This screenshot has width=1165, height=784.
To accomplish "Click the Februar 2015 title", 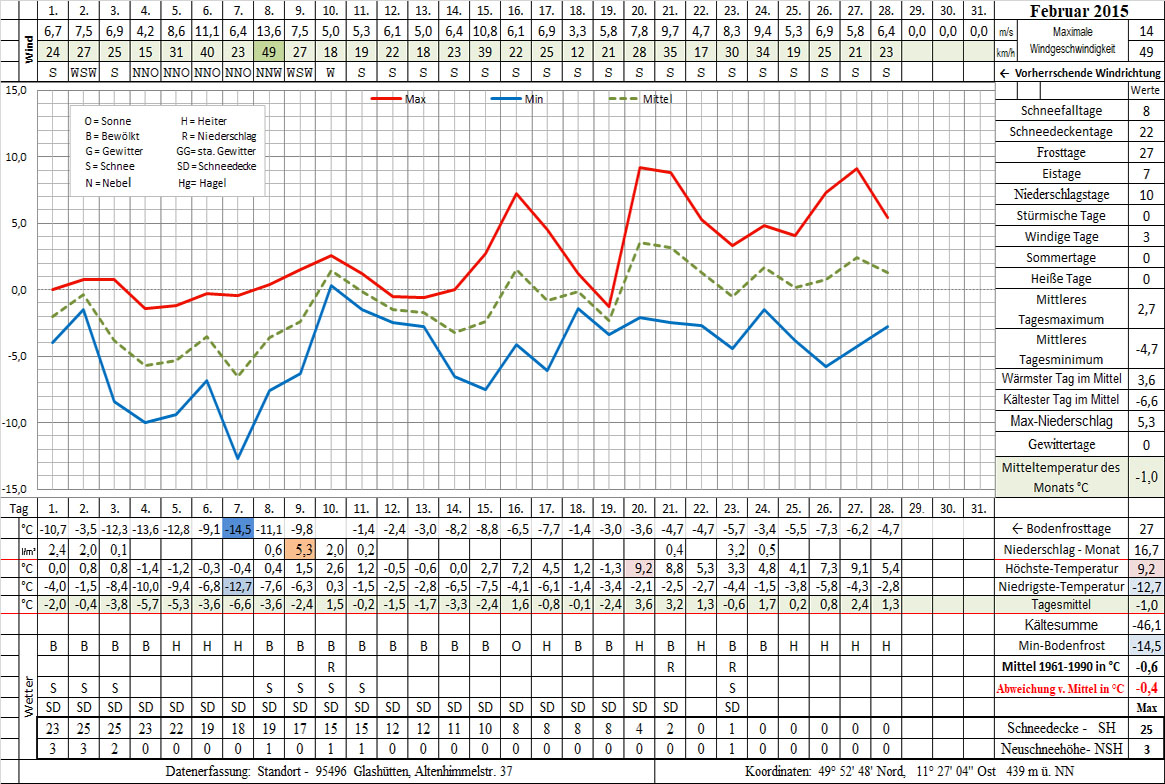I will pos(1083,12).
